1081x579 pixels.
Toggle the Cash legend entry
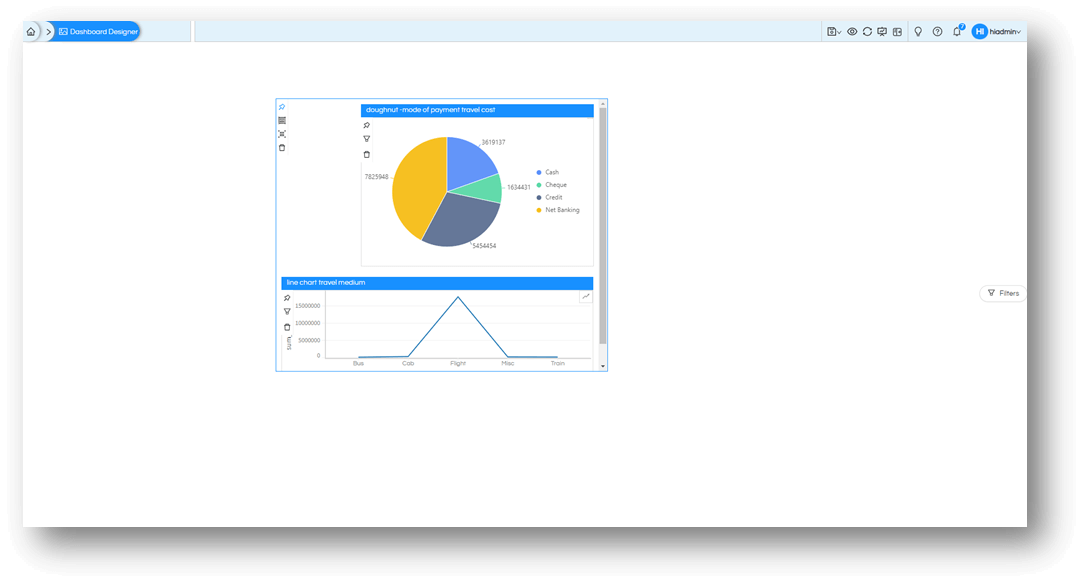click(x=547, y=172)
